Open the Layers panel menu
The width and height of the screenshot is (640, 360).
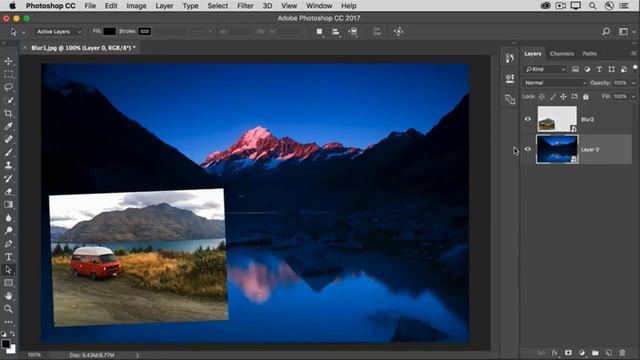click(x=633, y=53)
